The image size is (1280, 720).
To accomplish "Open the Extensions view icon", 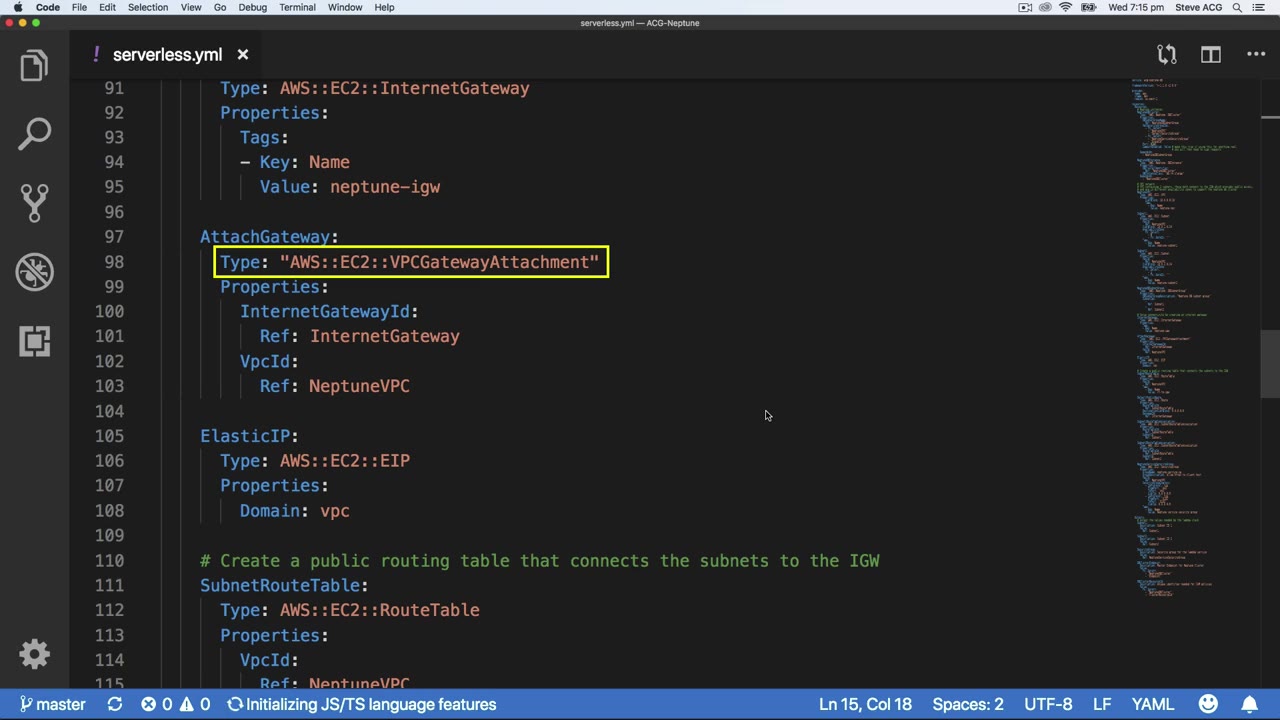I will 34,341.
